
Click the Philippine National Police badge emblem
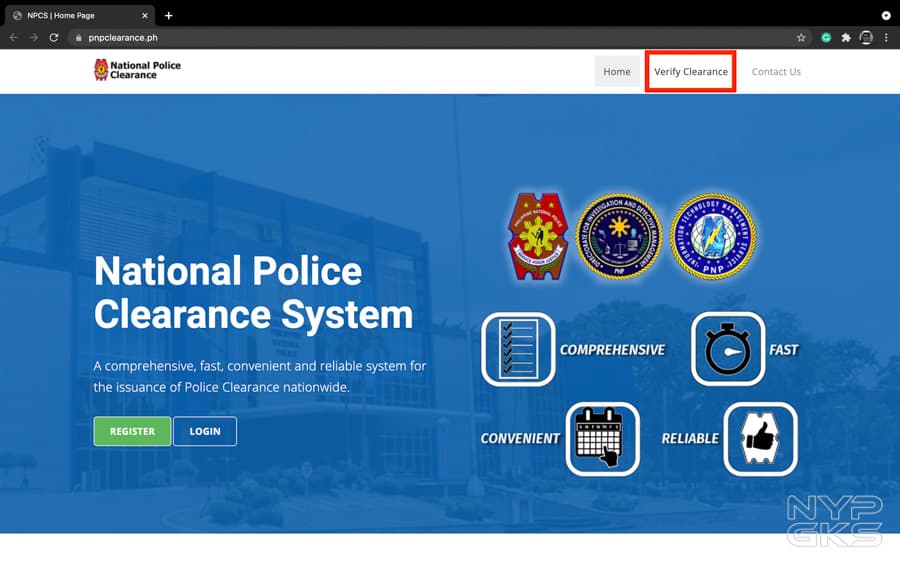[539, 235]
